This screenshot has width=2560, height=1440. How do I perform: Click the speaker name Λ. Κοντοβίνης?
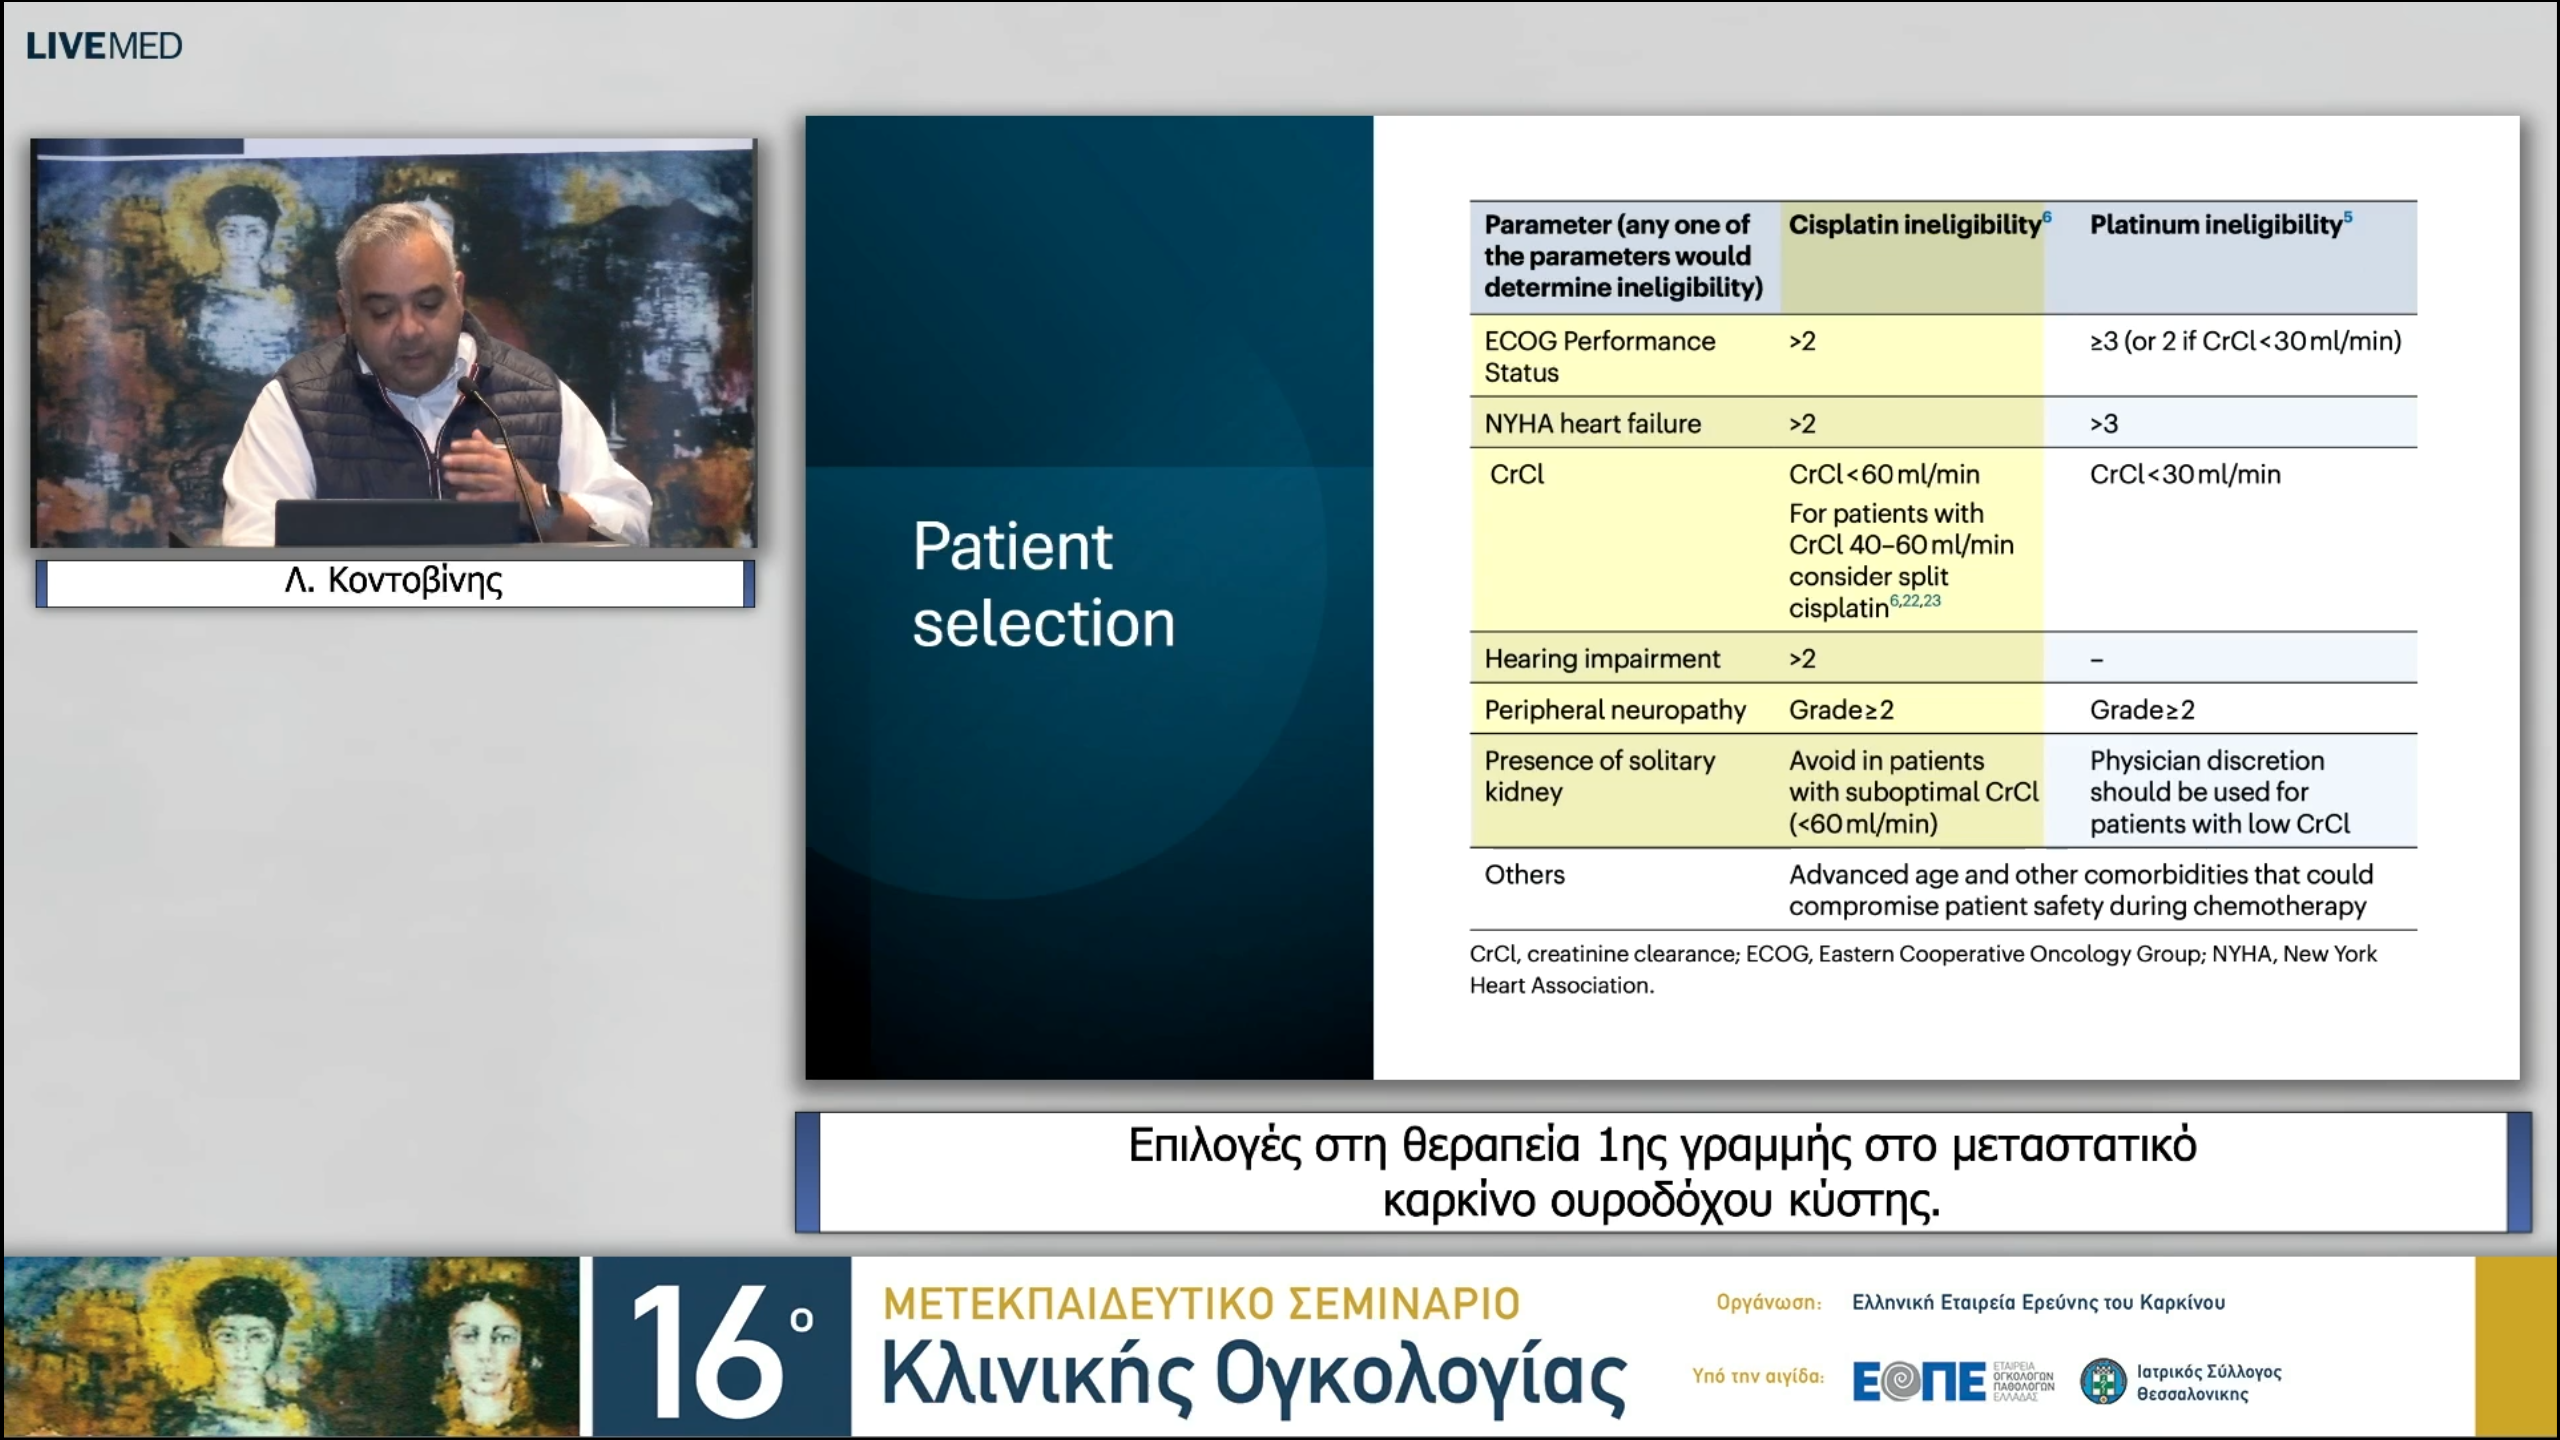(394, 581)
